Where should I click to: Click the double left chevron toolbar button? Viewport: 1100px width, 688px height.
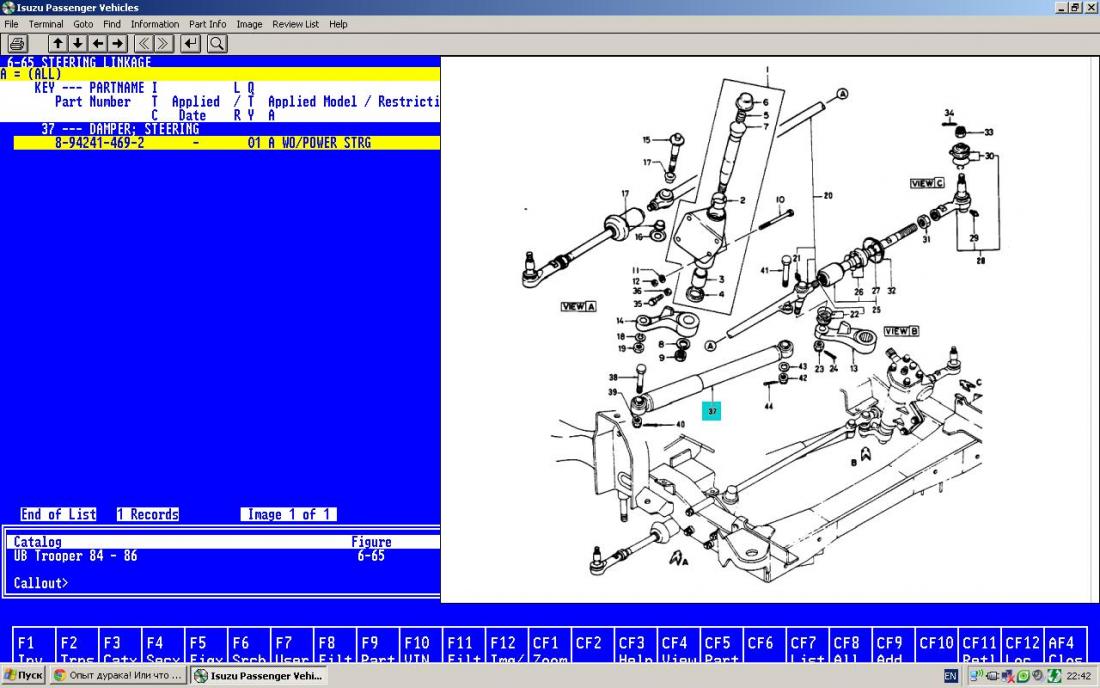tap(144, 43)
